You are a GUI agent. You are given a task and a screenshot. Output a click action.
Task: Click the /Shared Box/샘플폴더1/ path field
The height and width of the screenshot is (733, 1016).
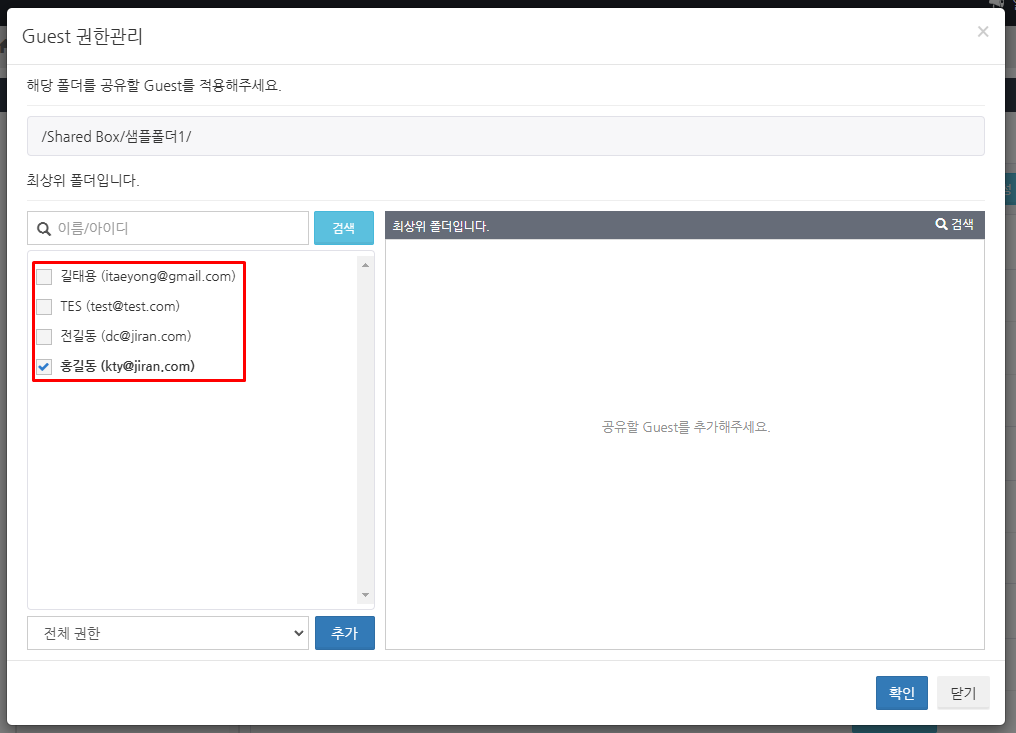point(505,136)
